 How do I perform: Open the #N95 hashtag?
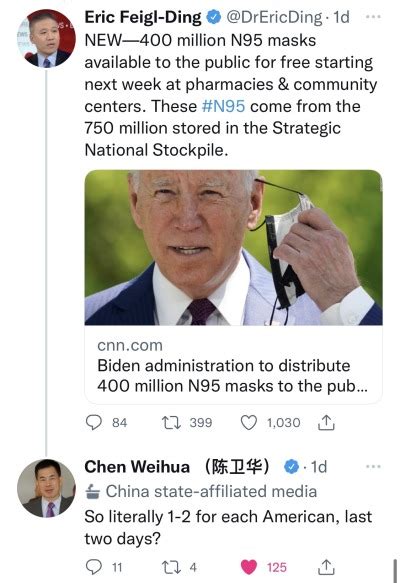(x=223, y=106)
